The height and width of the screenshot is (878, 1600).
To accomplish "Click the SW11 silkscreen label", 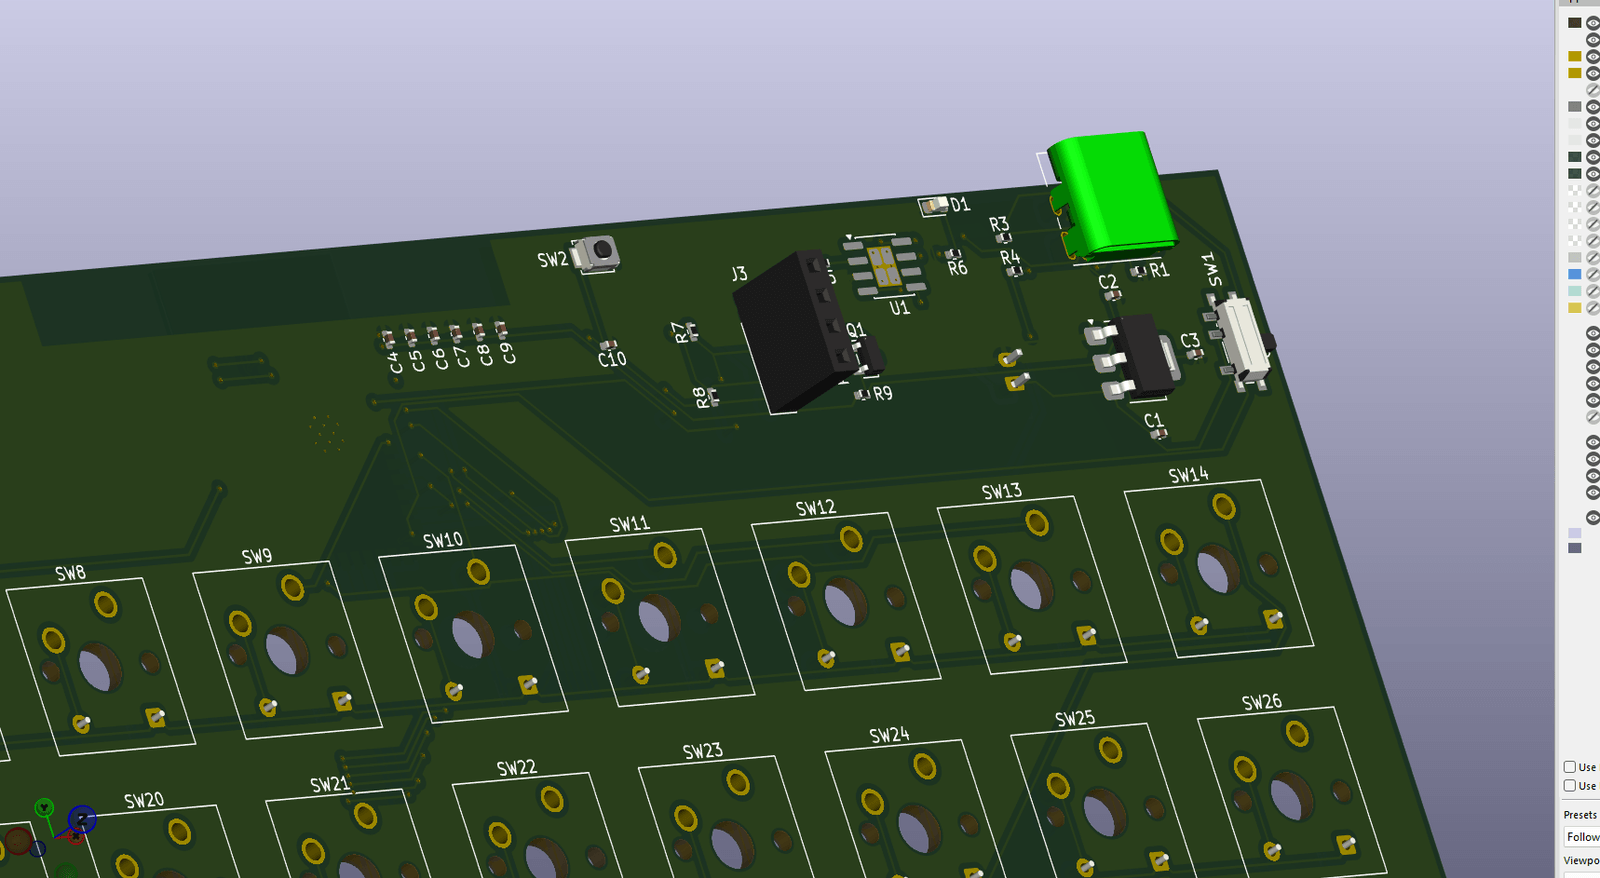I will point(630,524).
